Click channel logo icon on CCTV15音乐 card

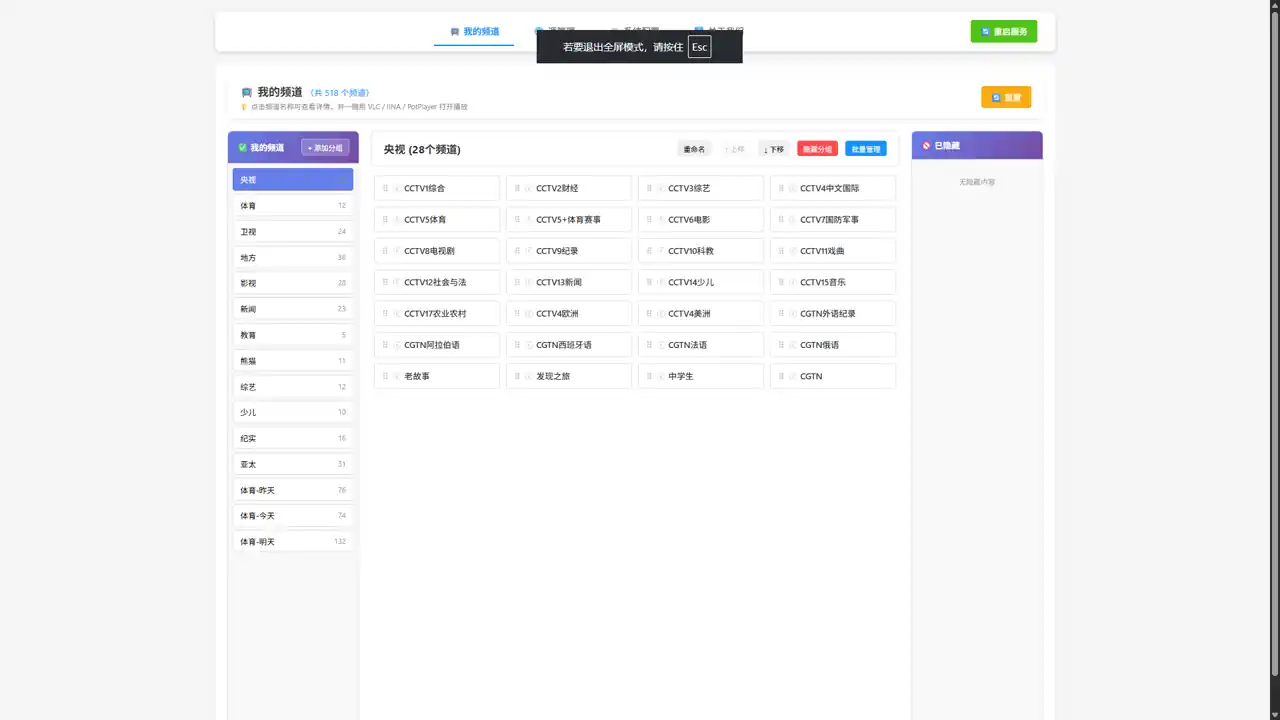pos(792,282)
